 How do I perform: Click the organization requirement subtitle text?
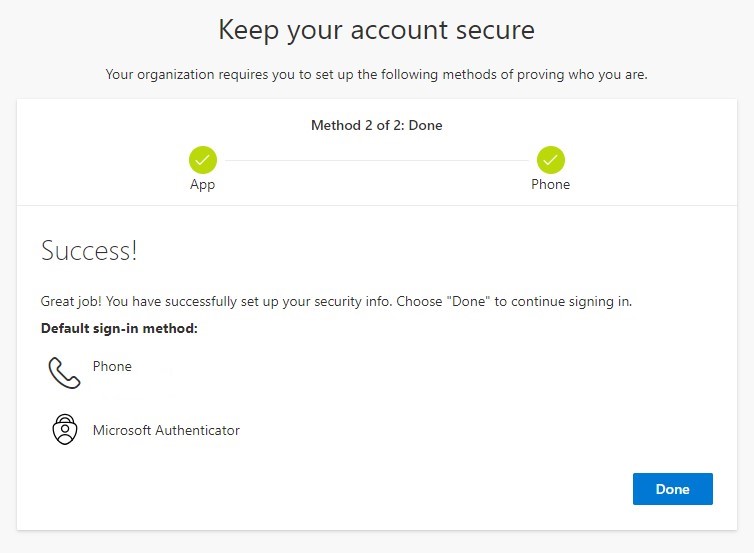coord(377,75)
